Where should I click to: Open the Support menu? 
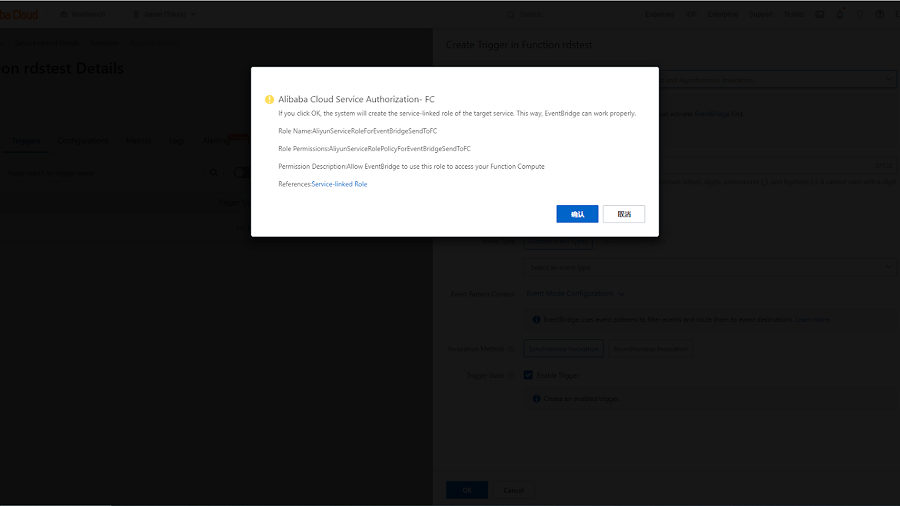761,14
